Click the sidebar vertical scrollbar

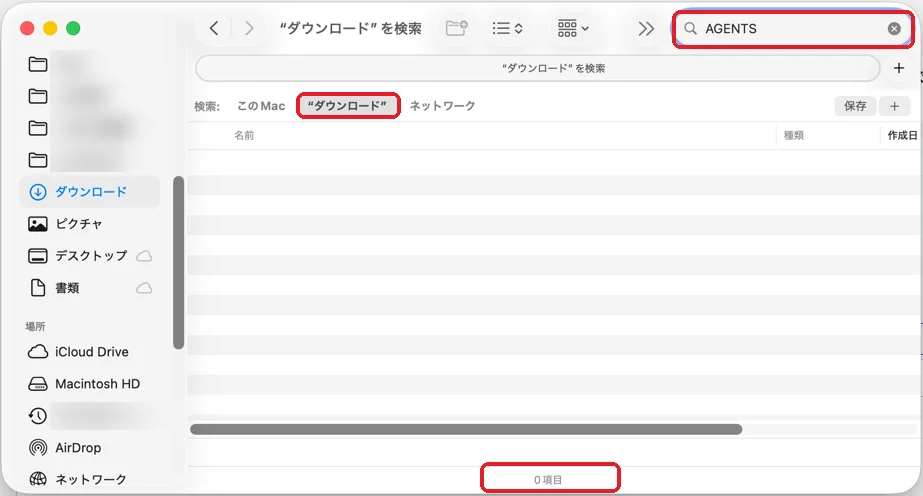[x=178, y=262]
